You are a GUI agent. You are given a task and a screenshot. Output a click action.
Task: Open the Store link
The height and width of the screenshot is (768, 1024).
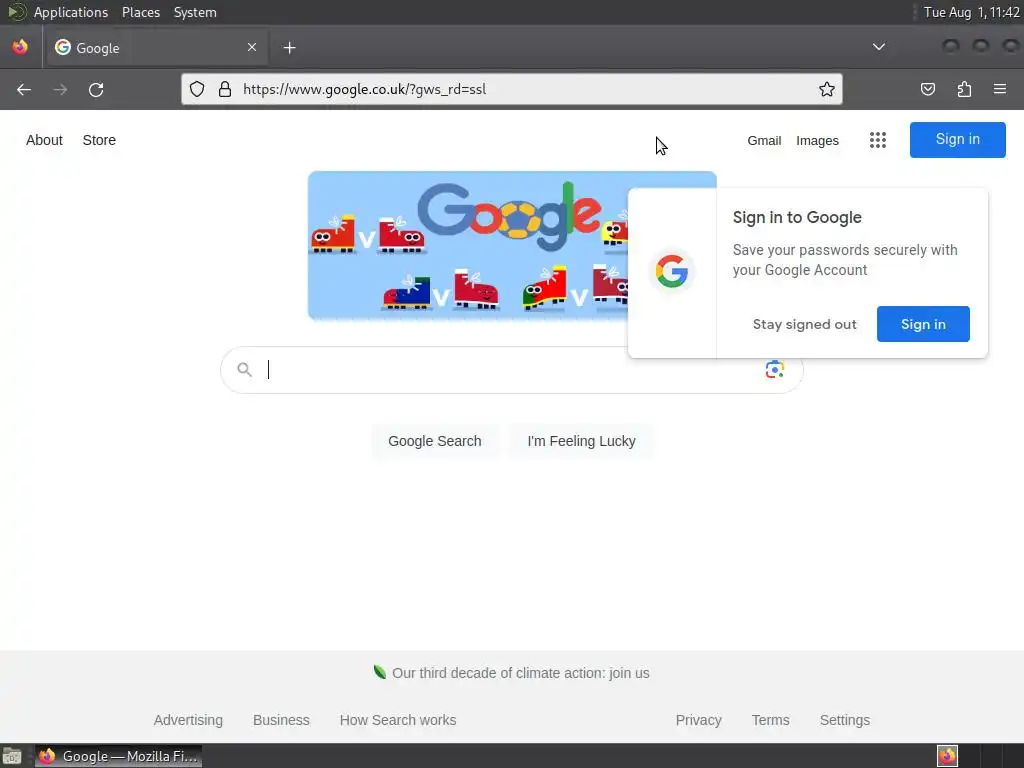coord(99,140)
